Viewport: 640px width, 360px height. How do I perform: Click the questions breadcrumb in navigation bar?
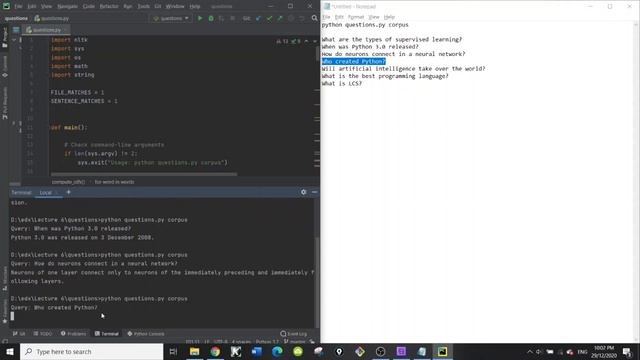(16, 18)
